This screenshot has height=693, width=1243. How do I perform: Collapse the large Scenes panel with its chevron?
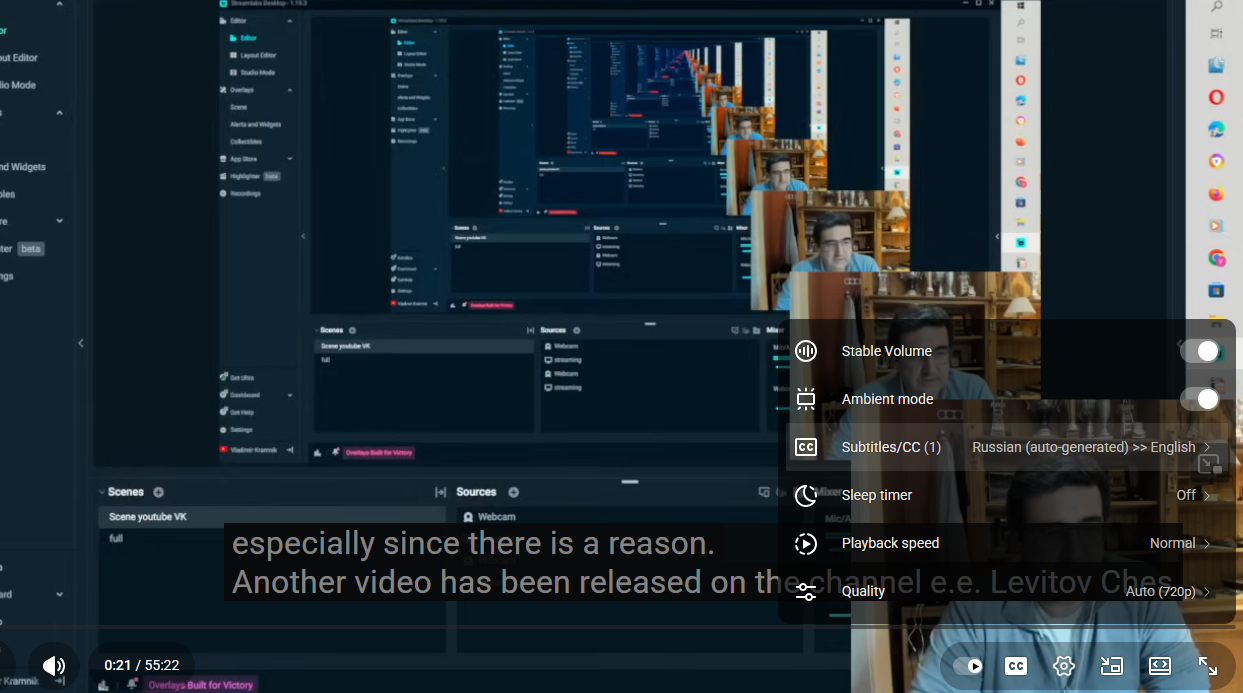click(102, 492)
